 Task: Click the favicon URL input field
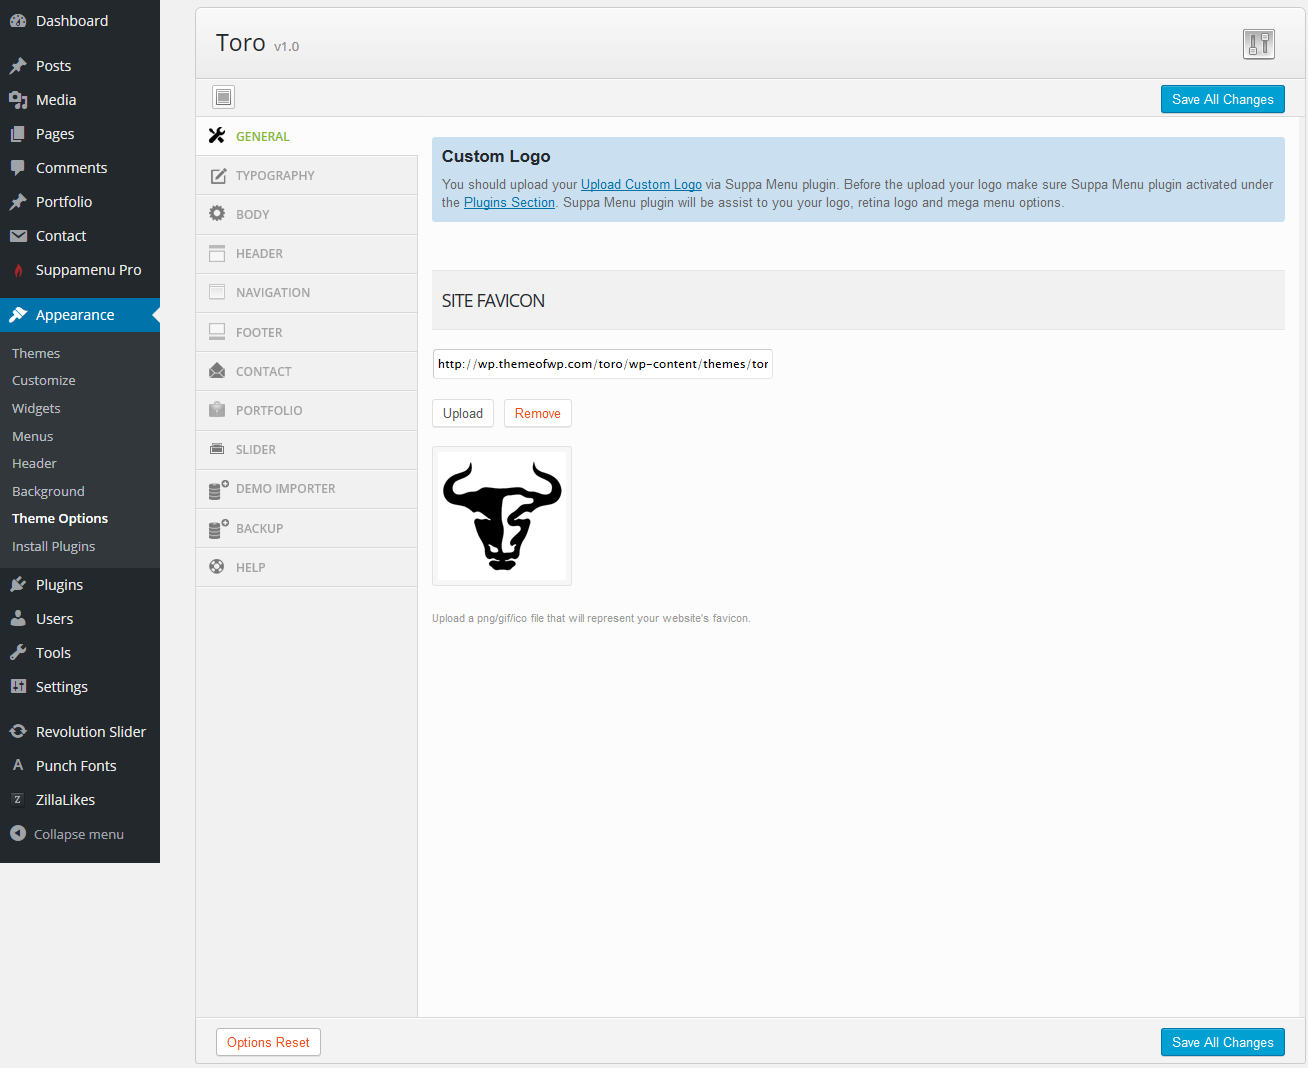(x=603, y=364)
